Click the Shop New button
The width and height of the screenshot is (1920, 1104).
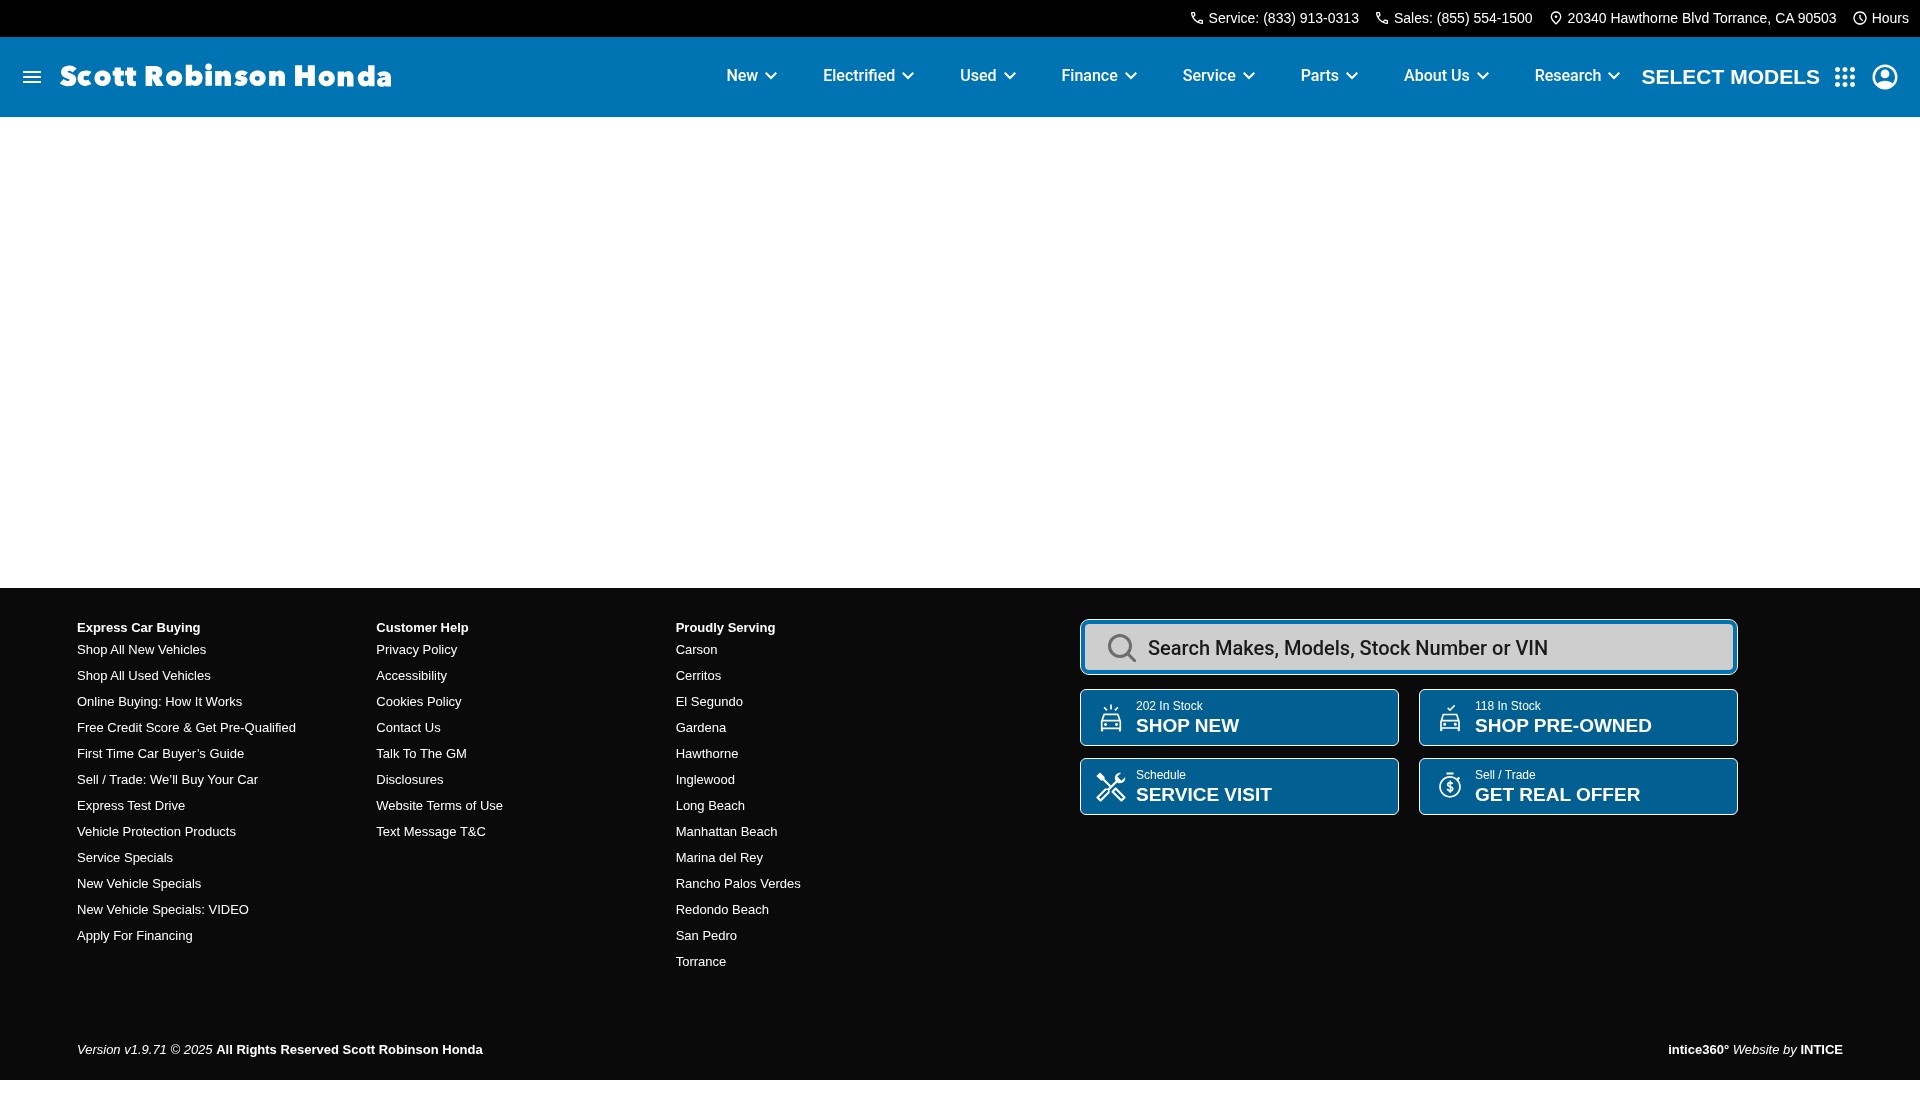pos(1239,717)
